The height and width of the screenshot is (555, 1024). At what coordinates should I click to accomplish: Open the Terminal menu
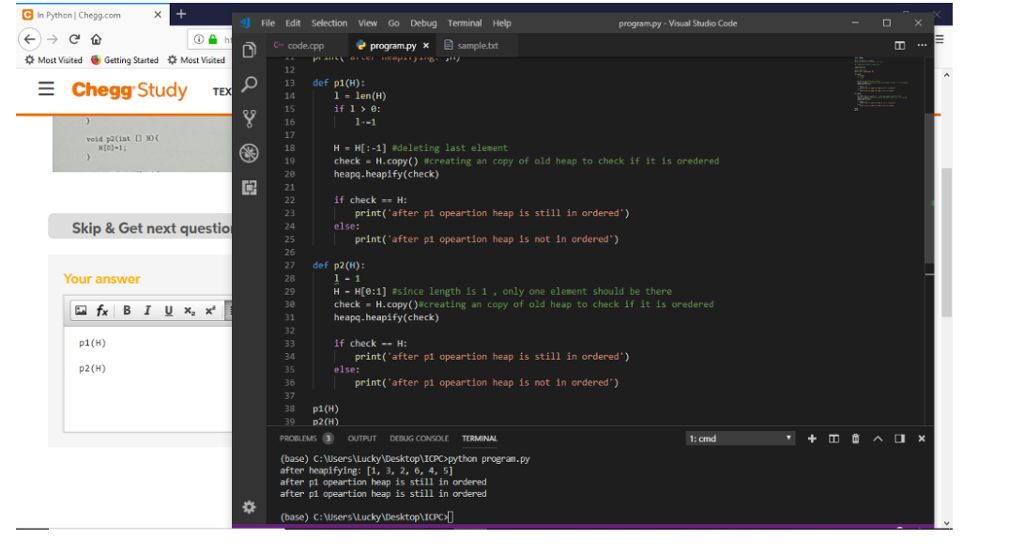[x=464, y=23]
